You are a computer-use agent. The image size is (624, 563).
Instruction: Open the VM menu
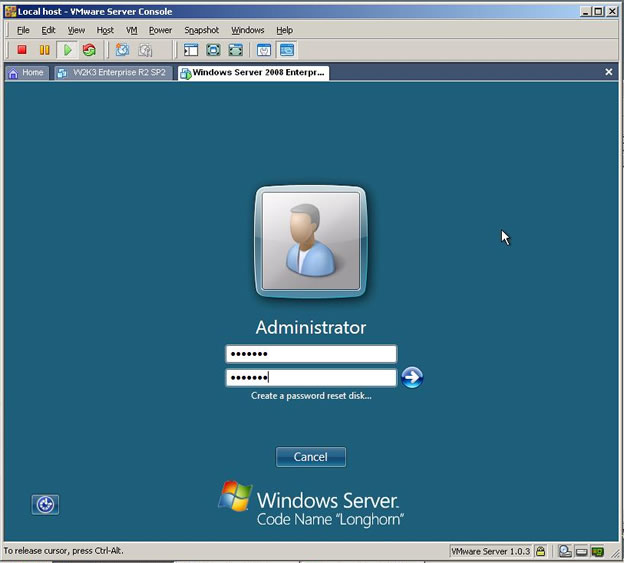[x=132, y=30]
